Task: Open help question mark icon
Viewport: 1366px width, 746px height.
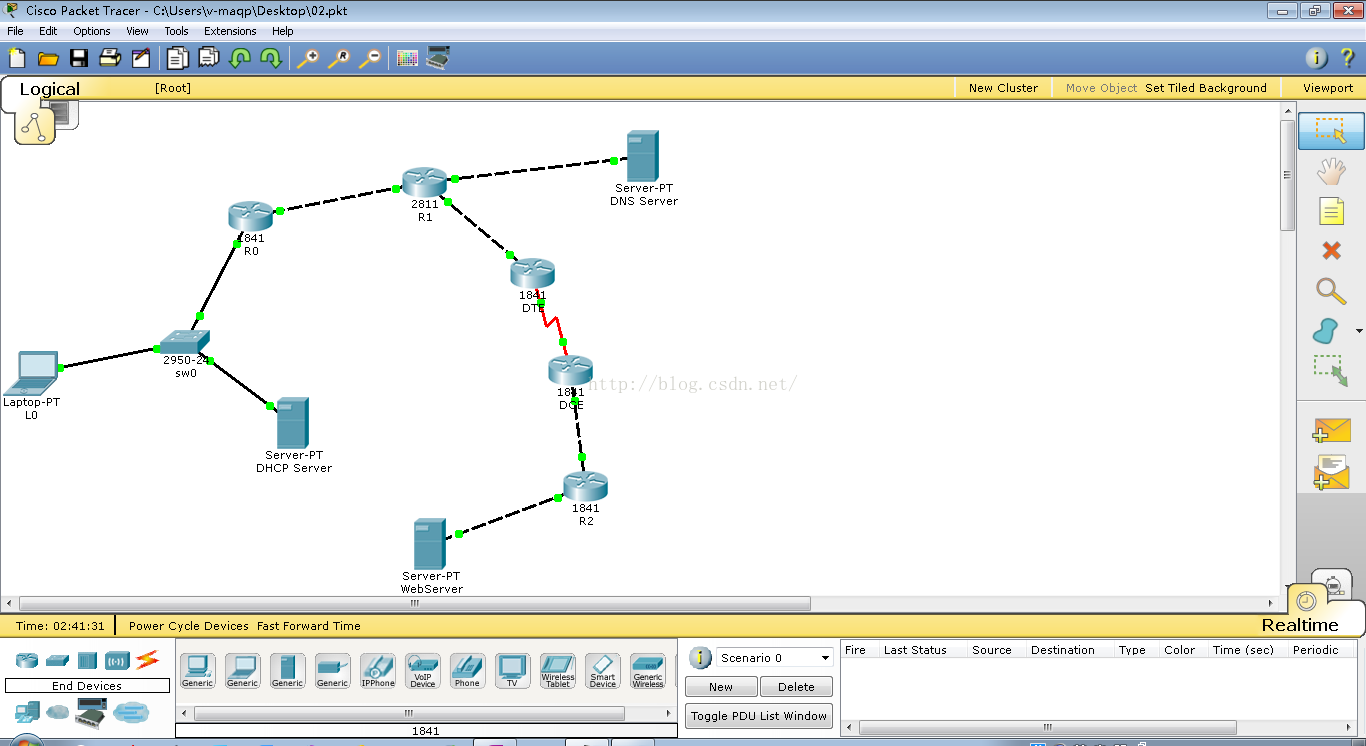Action: (x=1348, y=58)
